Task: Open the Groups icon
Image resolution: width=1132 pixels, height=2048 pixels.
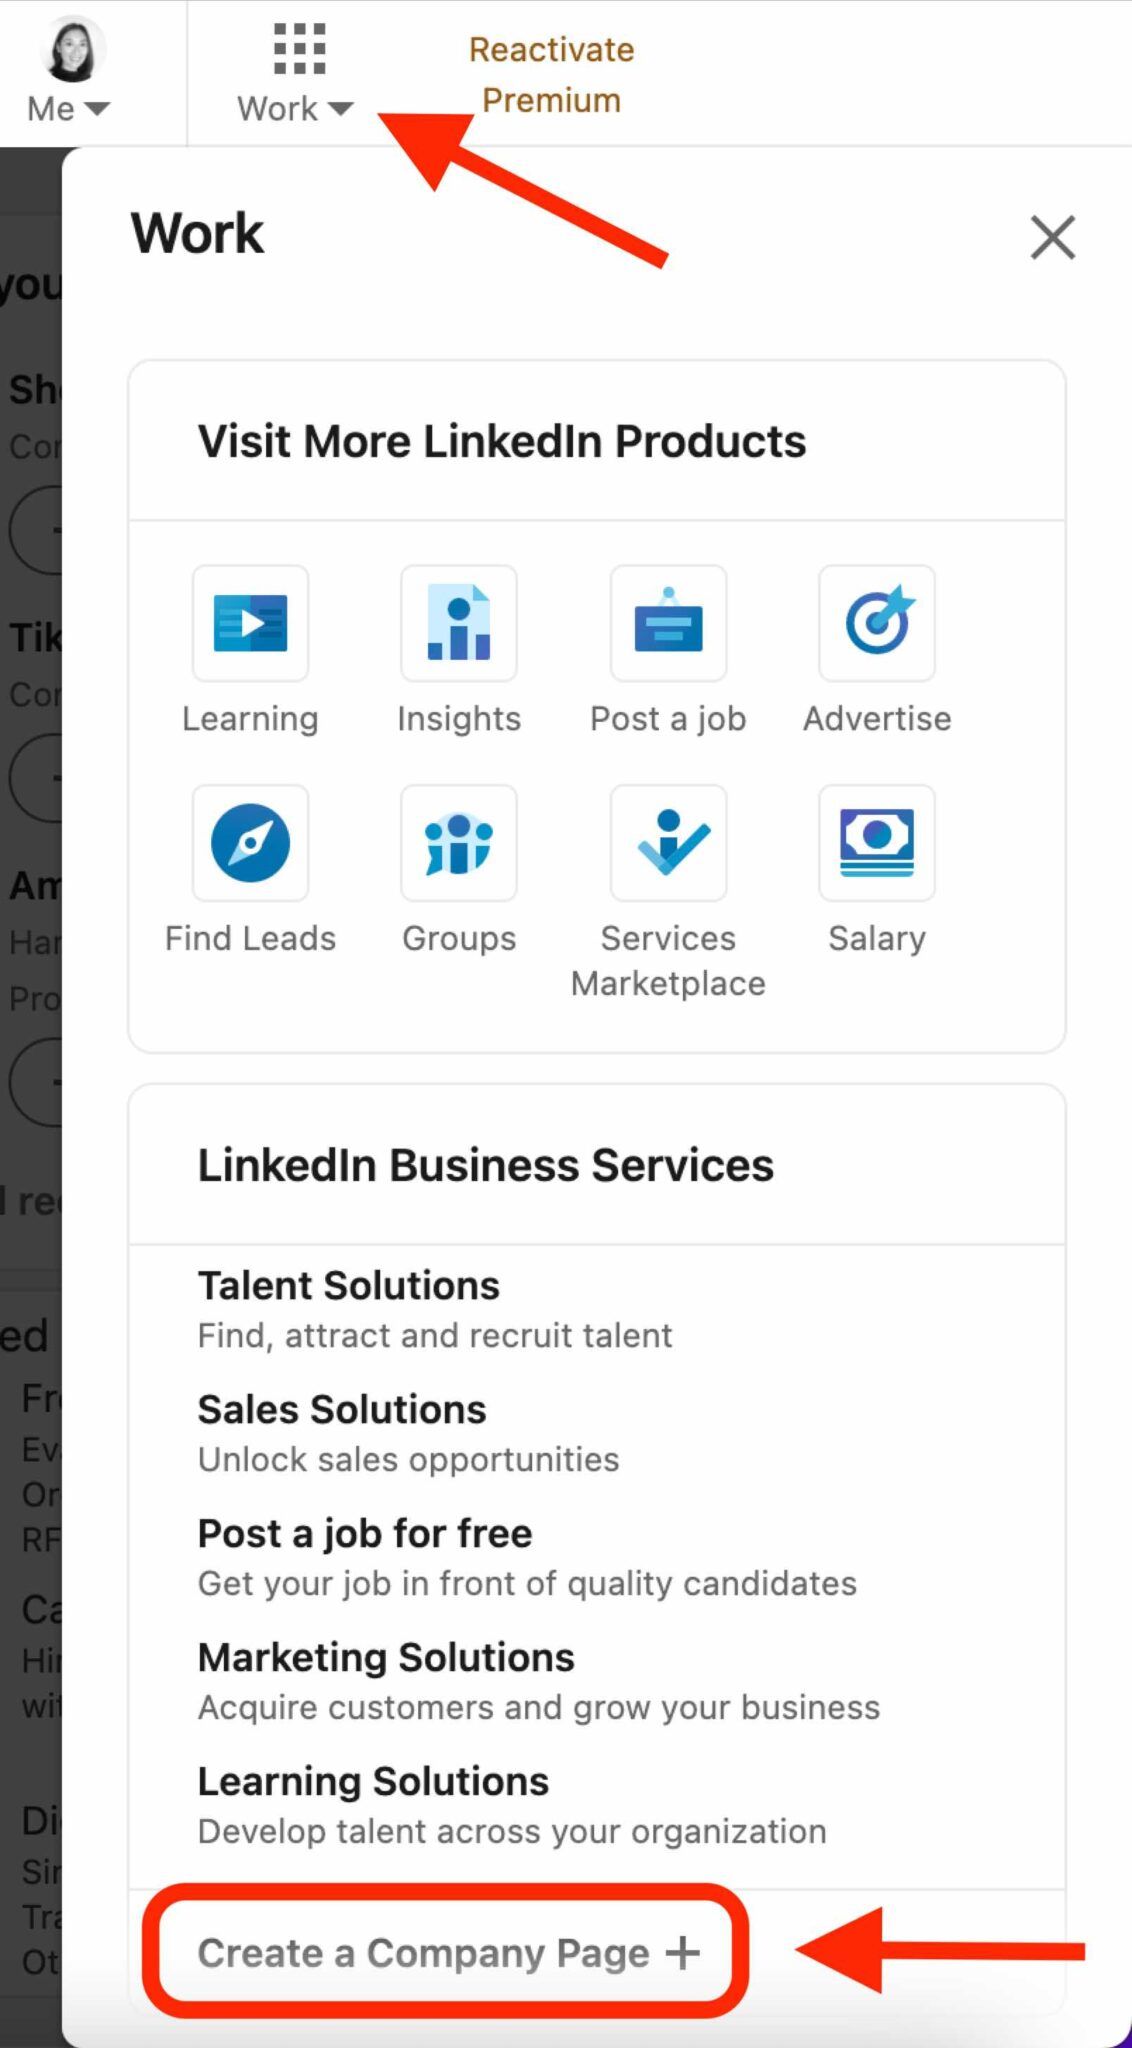Action: click(458, 844)
